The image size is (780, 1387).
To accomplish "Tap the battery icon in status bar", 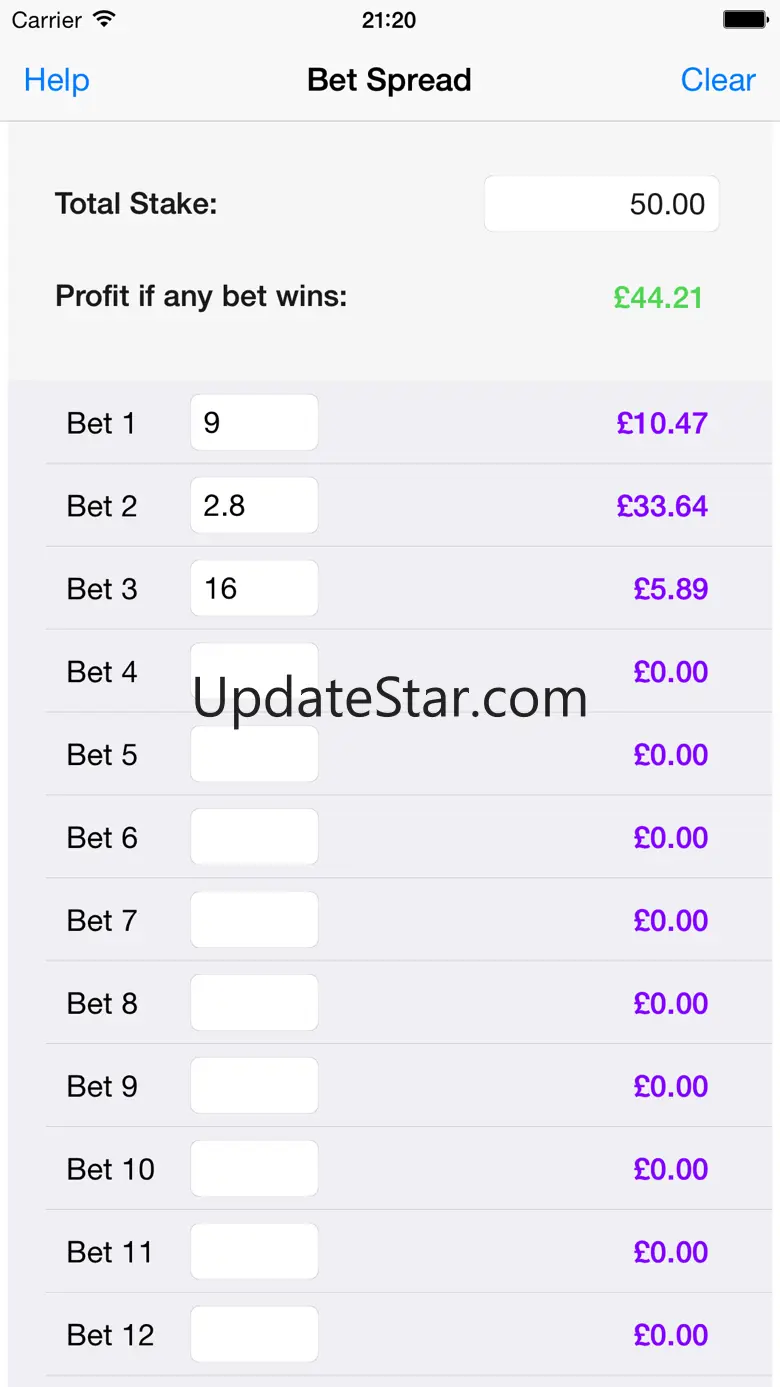I will (745, 20).
